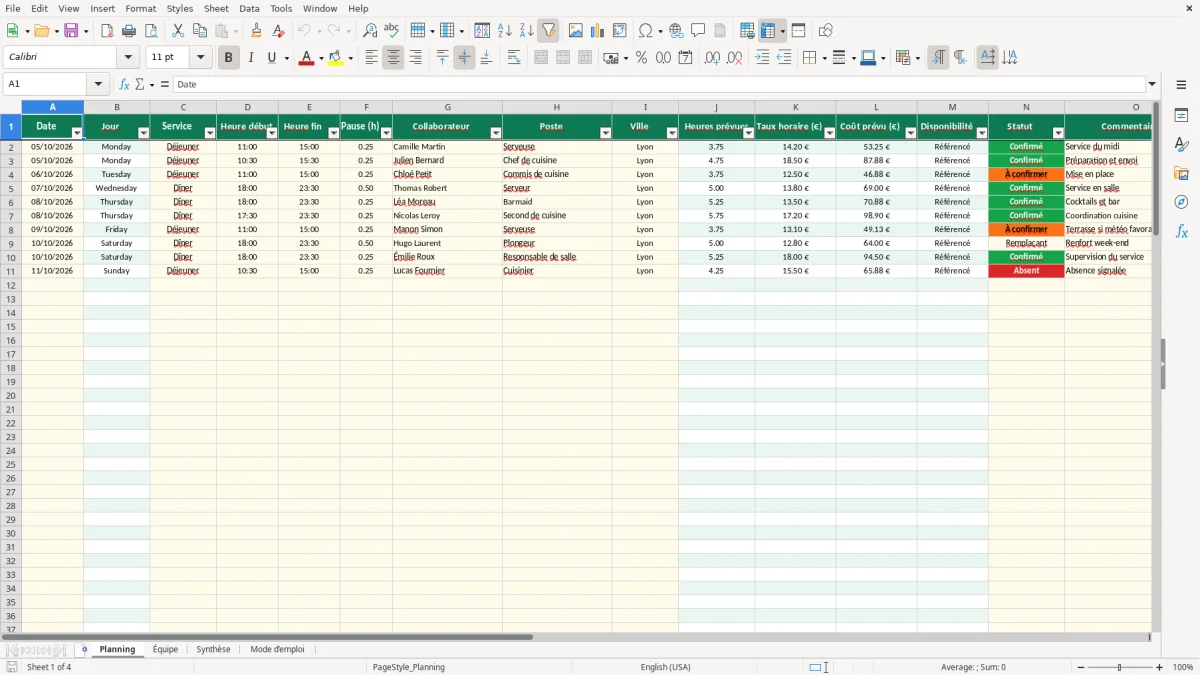Toggle Underline formatting

[271, 58]
